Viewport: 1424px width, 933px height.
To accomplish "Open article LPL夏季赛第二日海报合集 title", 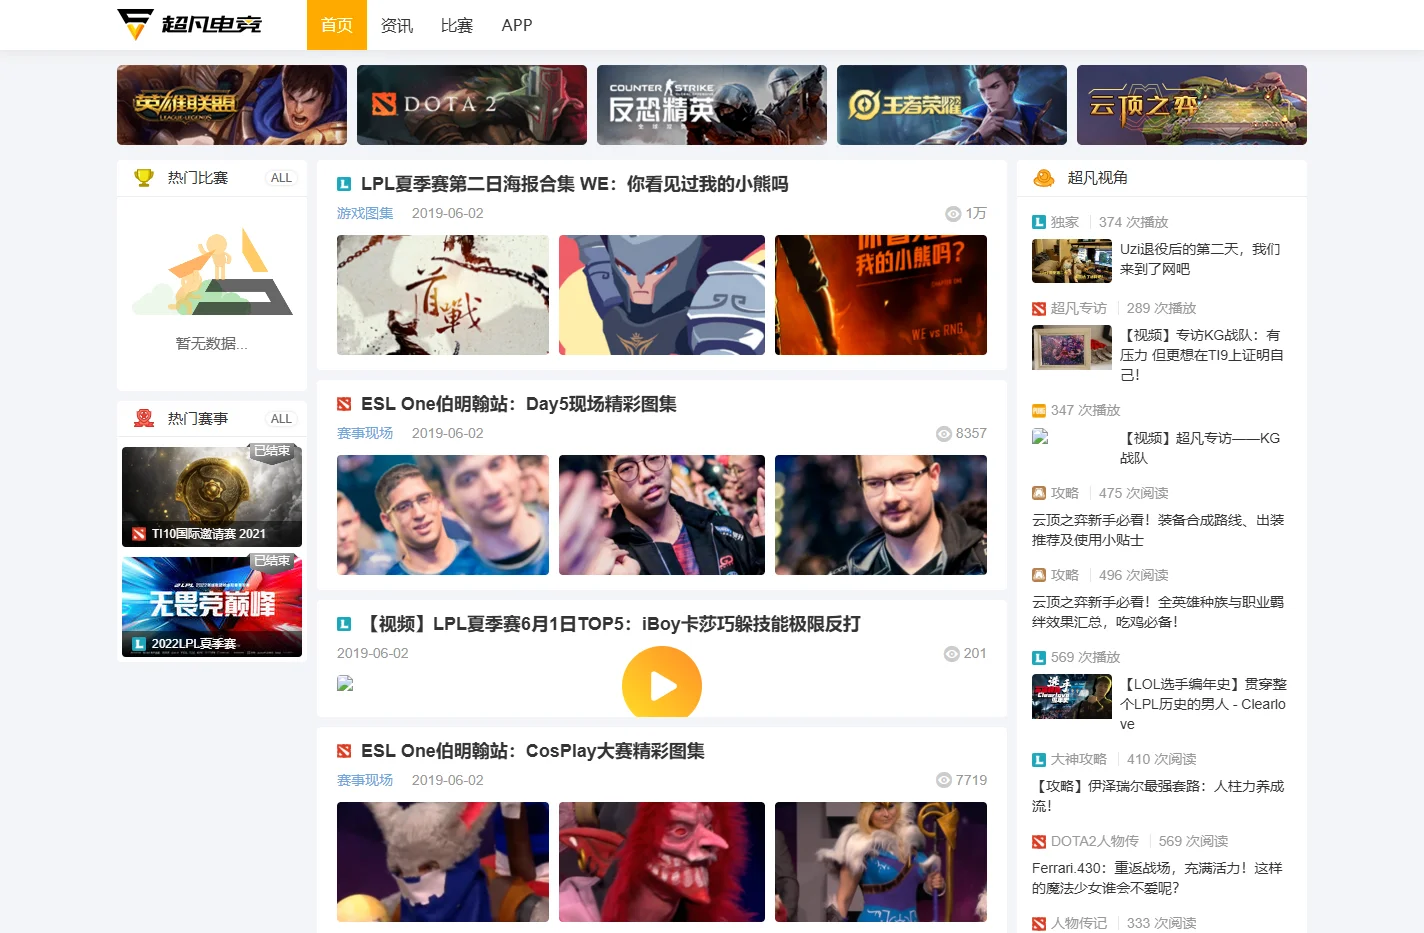I will (x=574, y=184).
